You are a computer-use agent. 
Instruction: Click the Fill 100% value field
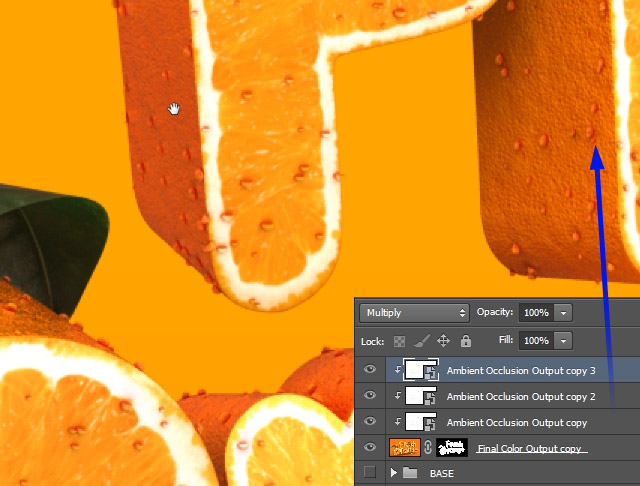[536, 341]
